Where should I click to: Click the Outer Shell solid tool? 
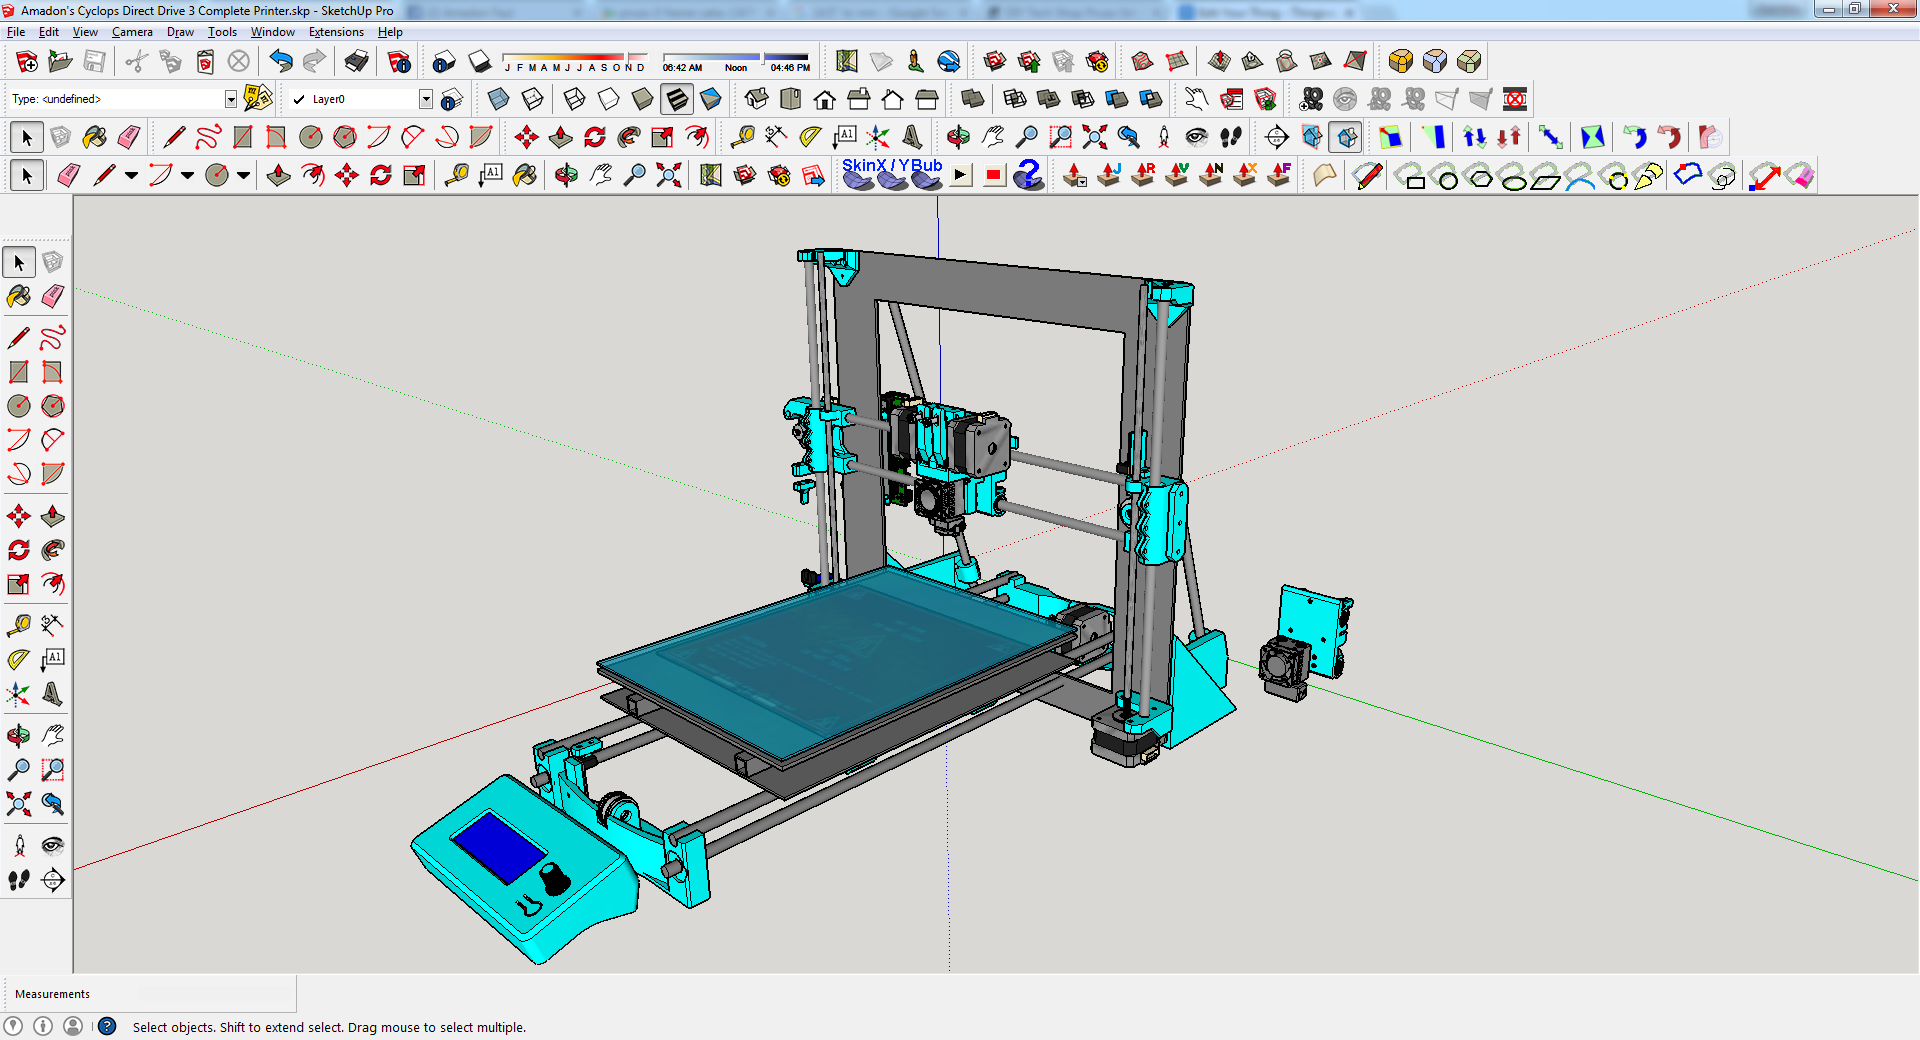[972, 99]
